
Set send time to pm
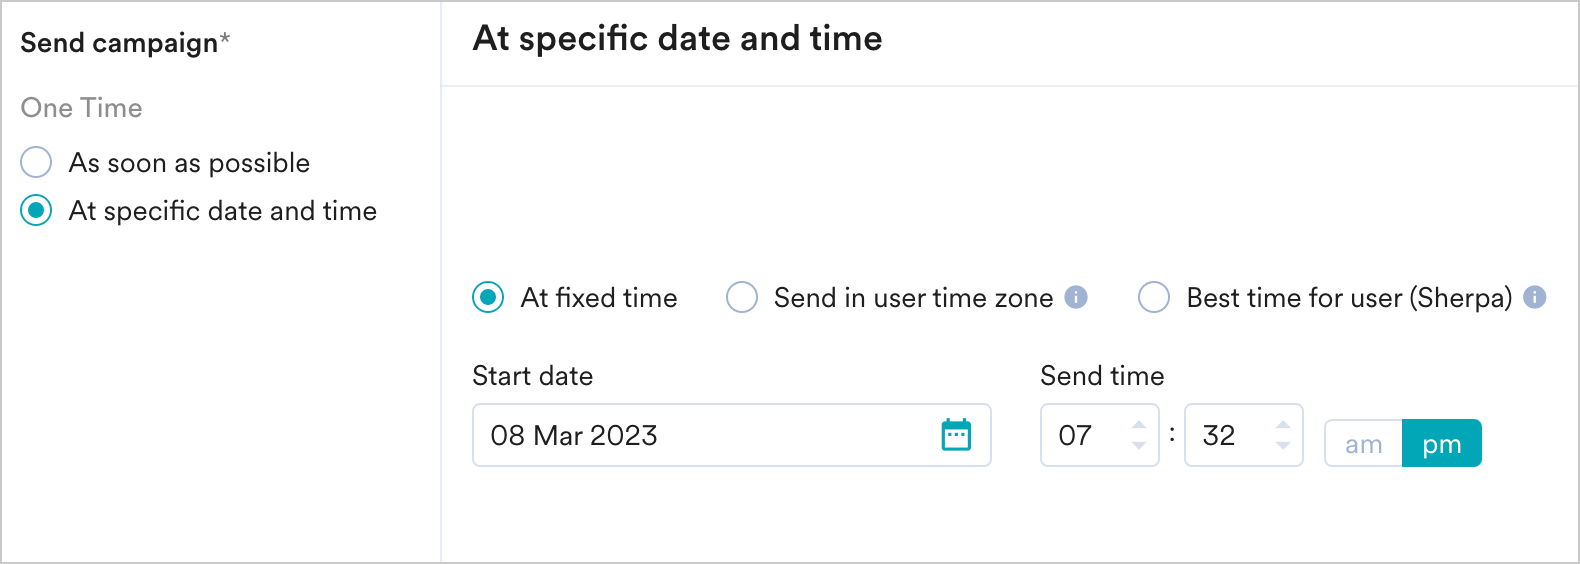tap(1441, 444)
